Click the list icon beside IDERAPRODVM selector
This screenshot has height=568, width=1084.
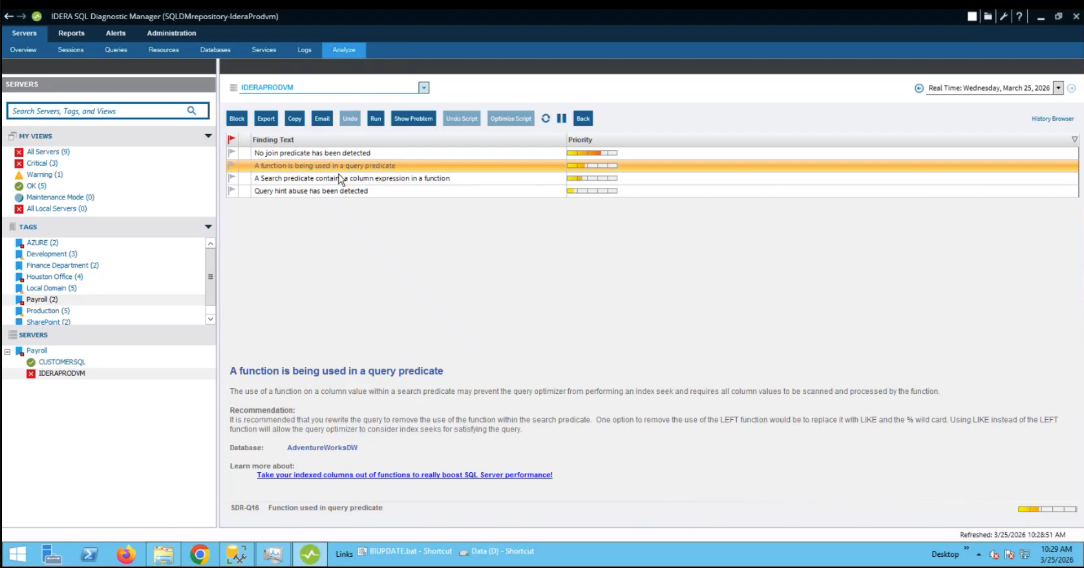(234, 88)
